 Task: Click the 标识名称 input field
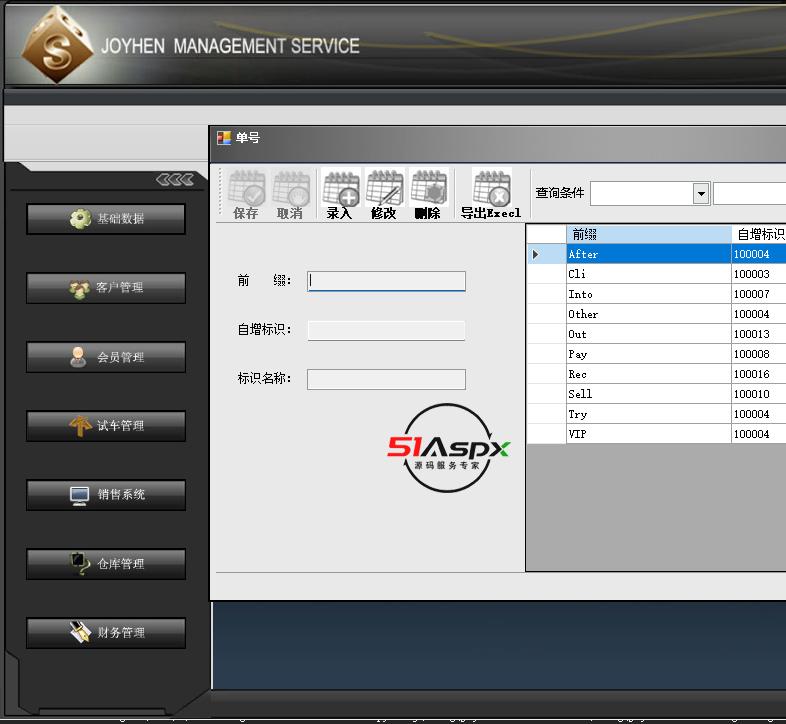point(386,380)
